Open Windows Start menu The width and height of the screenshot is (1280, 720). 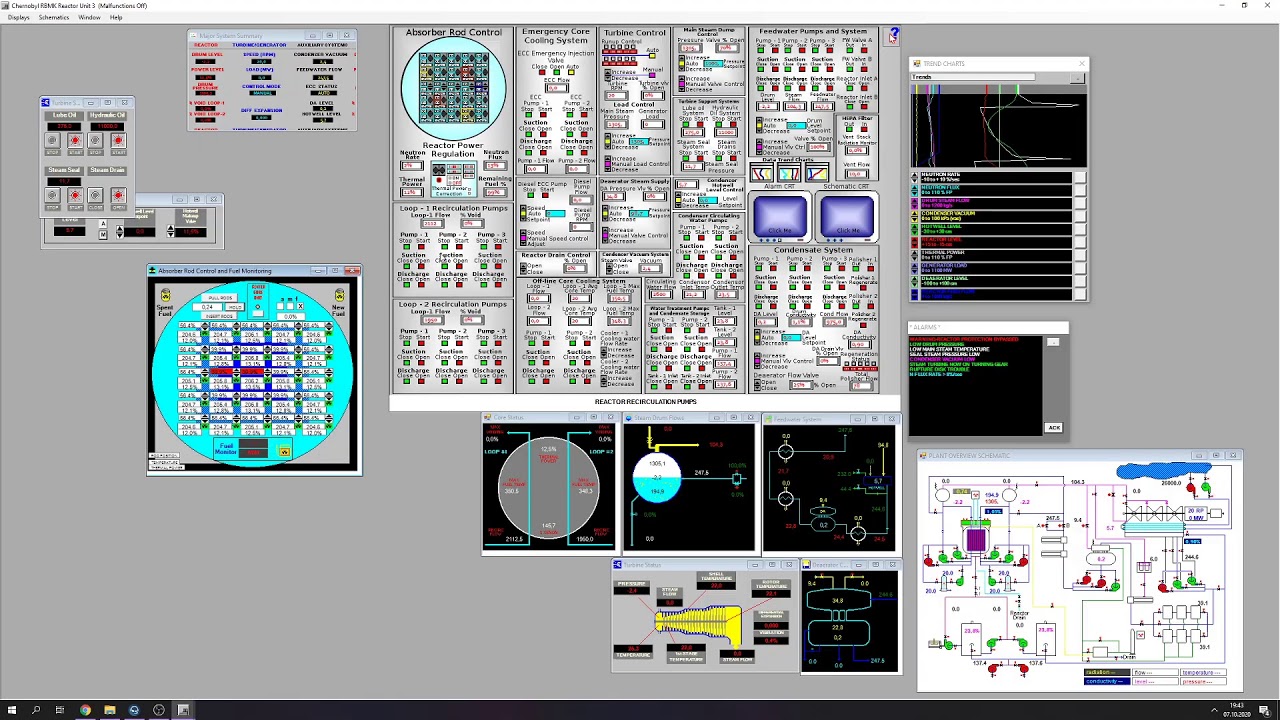click(x=12, y=710)
